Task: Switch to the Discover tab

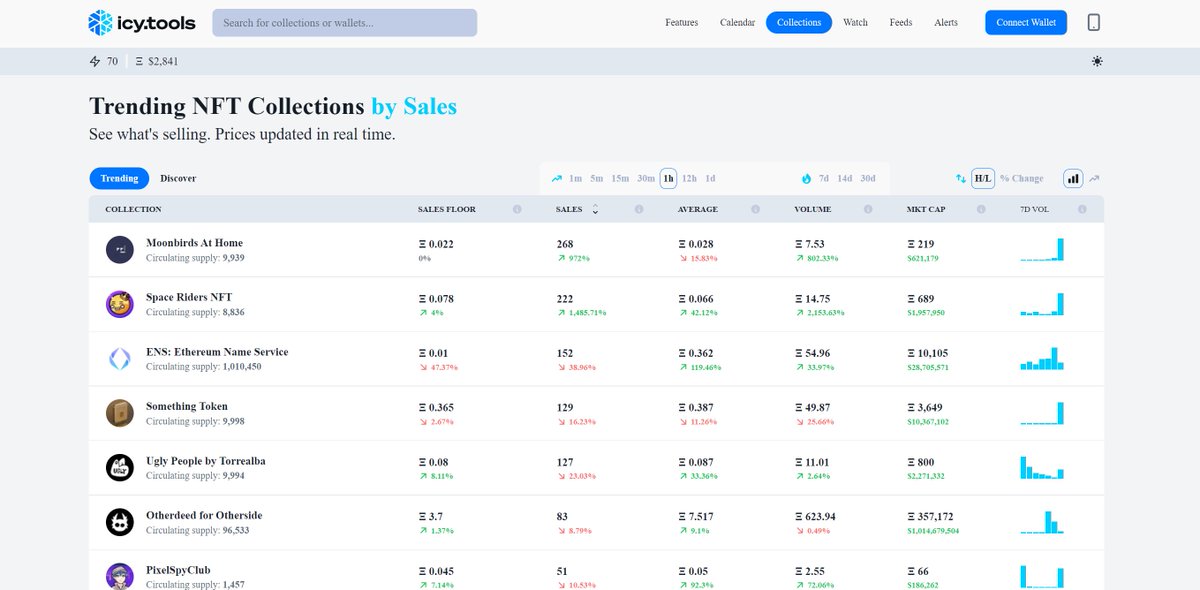Action: pos(178,178)
